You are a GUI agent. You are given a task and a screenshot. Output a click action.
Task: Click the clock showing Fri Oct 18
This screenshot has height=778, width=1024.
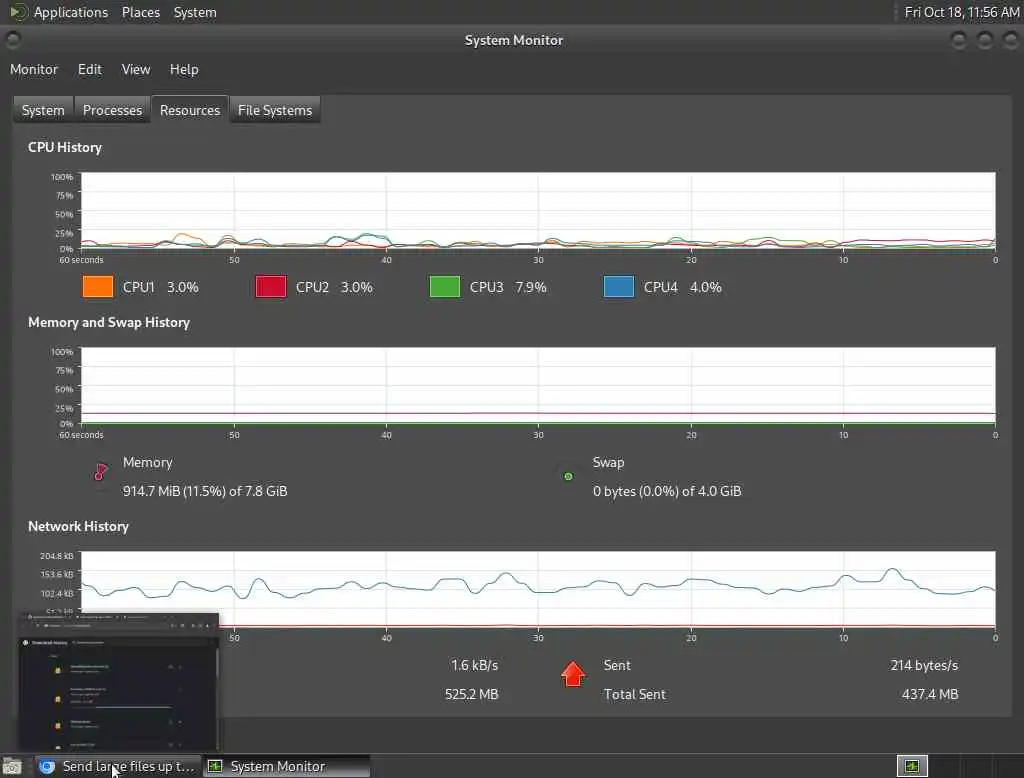pos(961,12)
